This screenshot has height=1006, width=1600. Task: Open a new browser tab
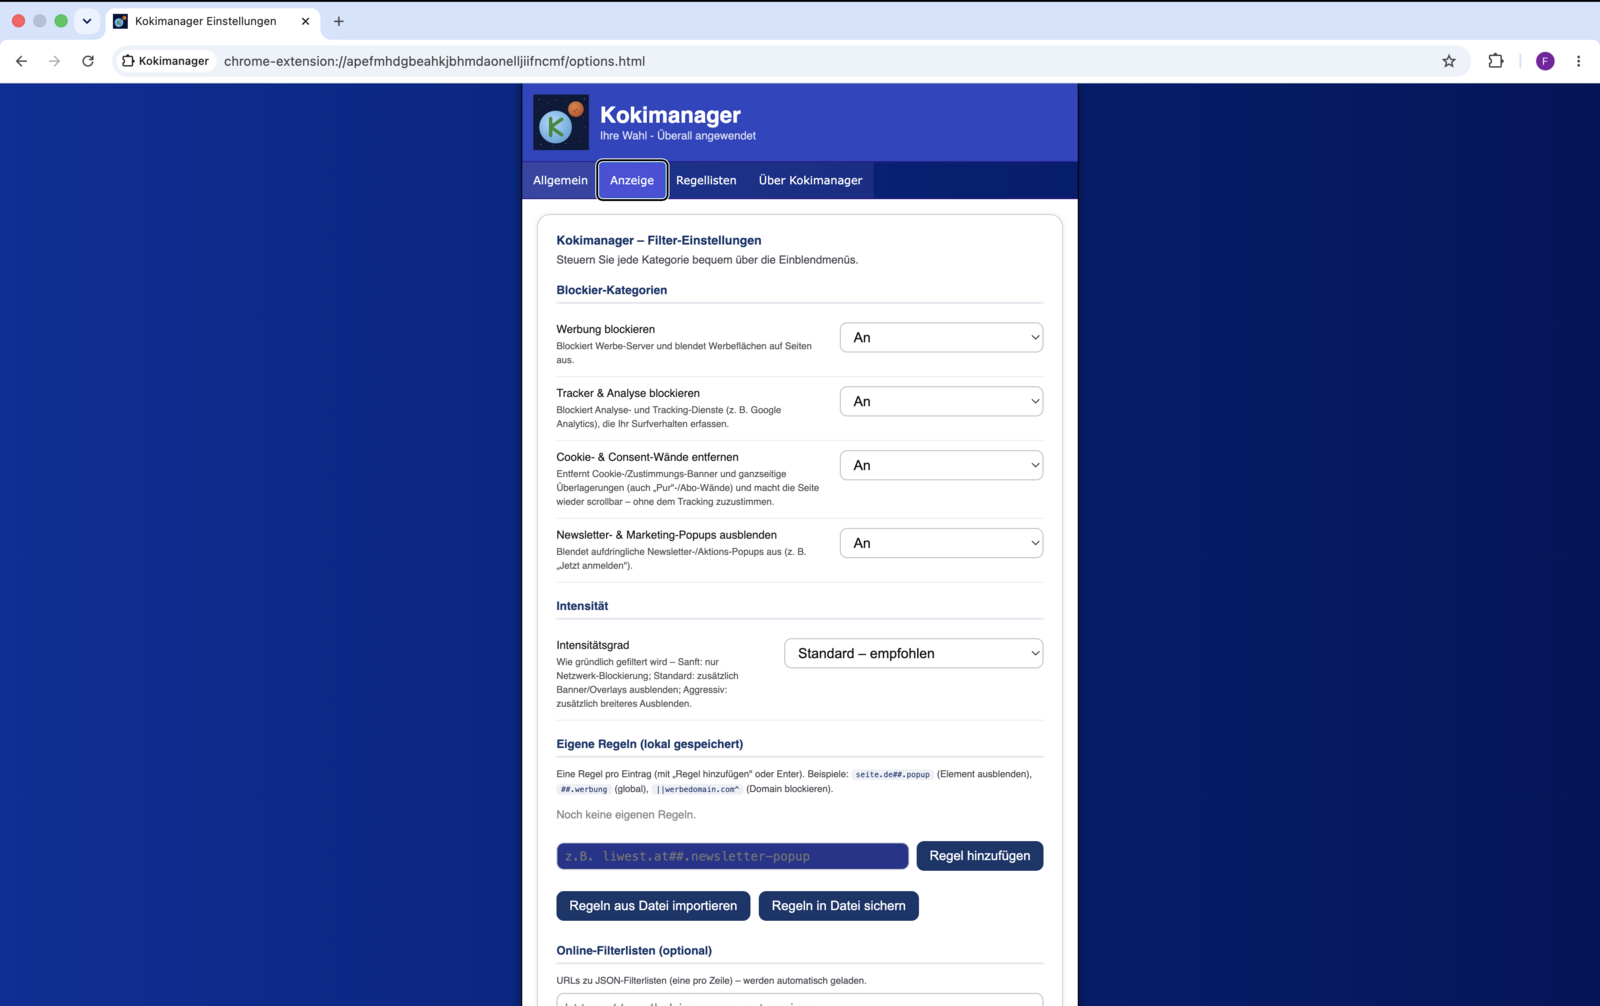click(339, 21)
